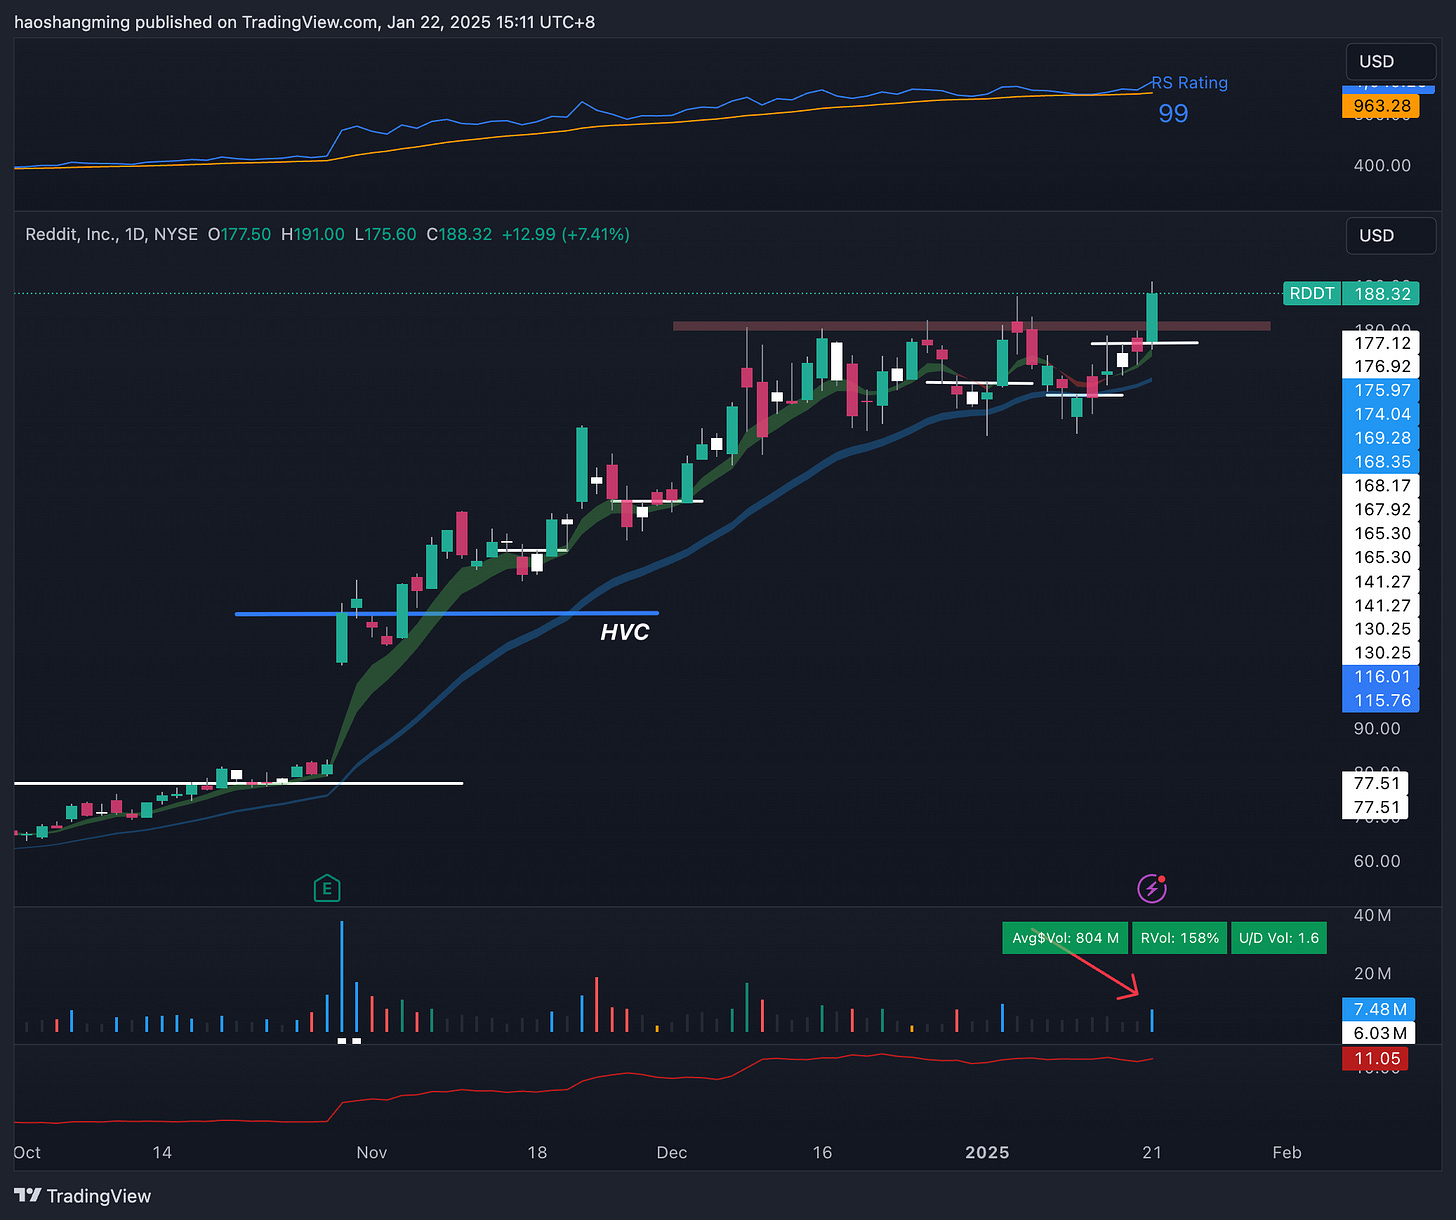Click the change value +12.99 (+7.41%)
This screenshot has width=1456, height=1220.
coord(565,234)
